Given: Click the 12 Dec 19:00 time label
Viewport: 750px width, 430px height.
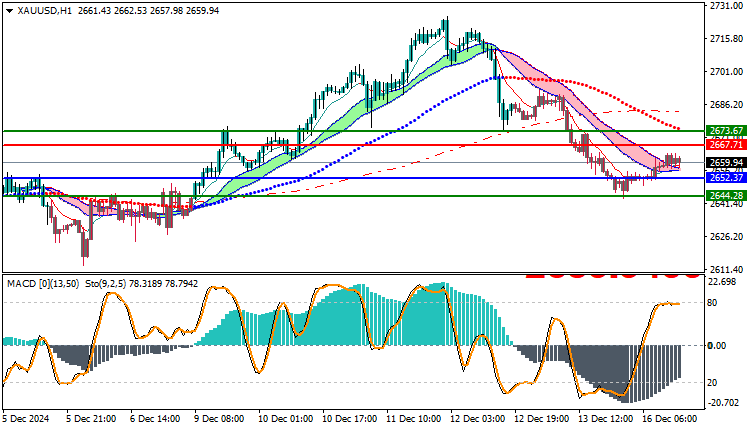Looking at the screenshot, I should (x=542, y=419).
